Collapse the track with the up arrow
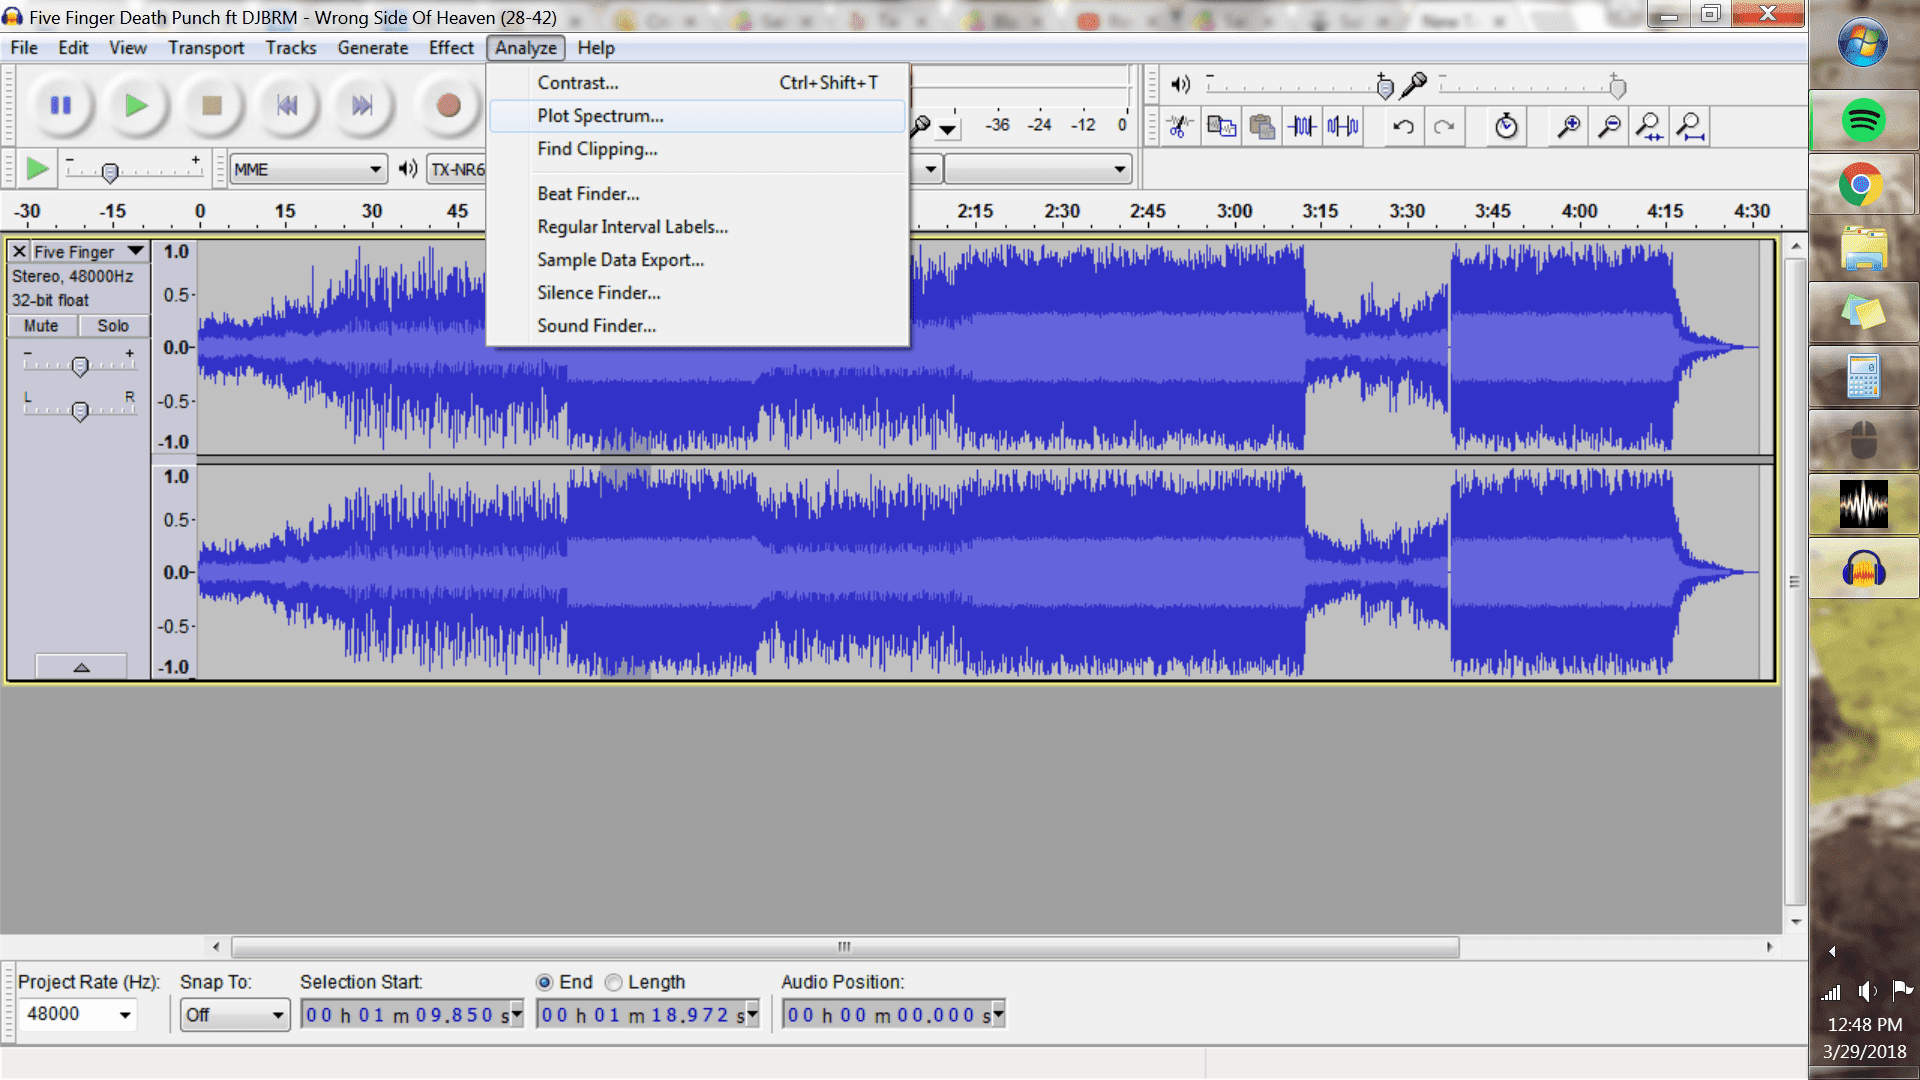 pos(81,666)
